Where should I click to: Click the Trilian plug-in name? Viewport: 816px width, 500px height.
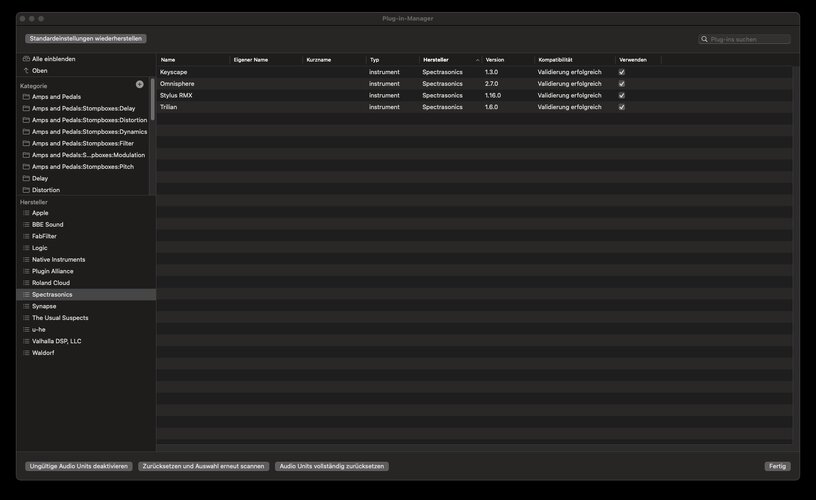(x=169, y=107)
